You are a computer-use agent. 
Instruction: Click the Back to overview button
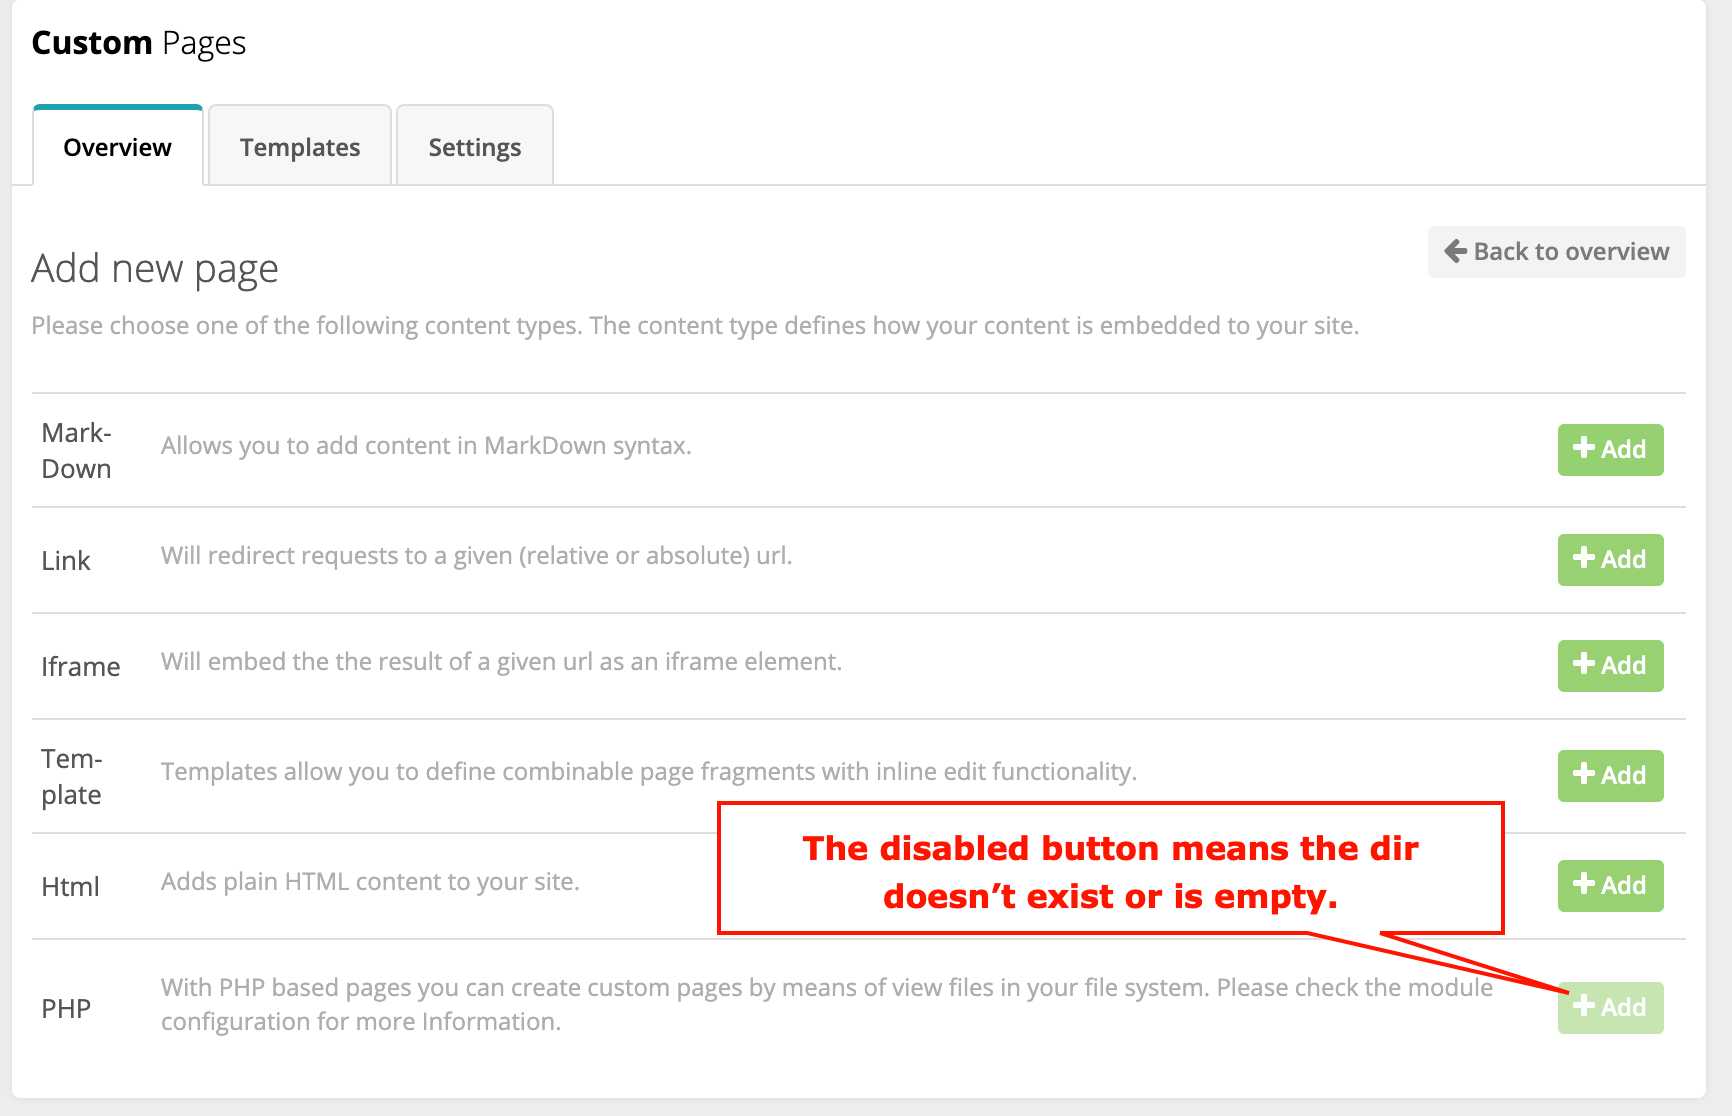point(1556,252)
